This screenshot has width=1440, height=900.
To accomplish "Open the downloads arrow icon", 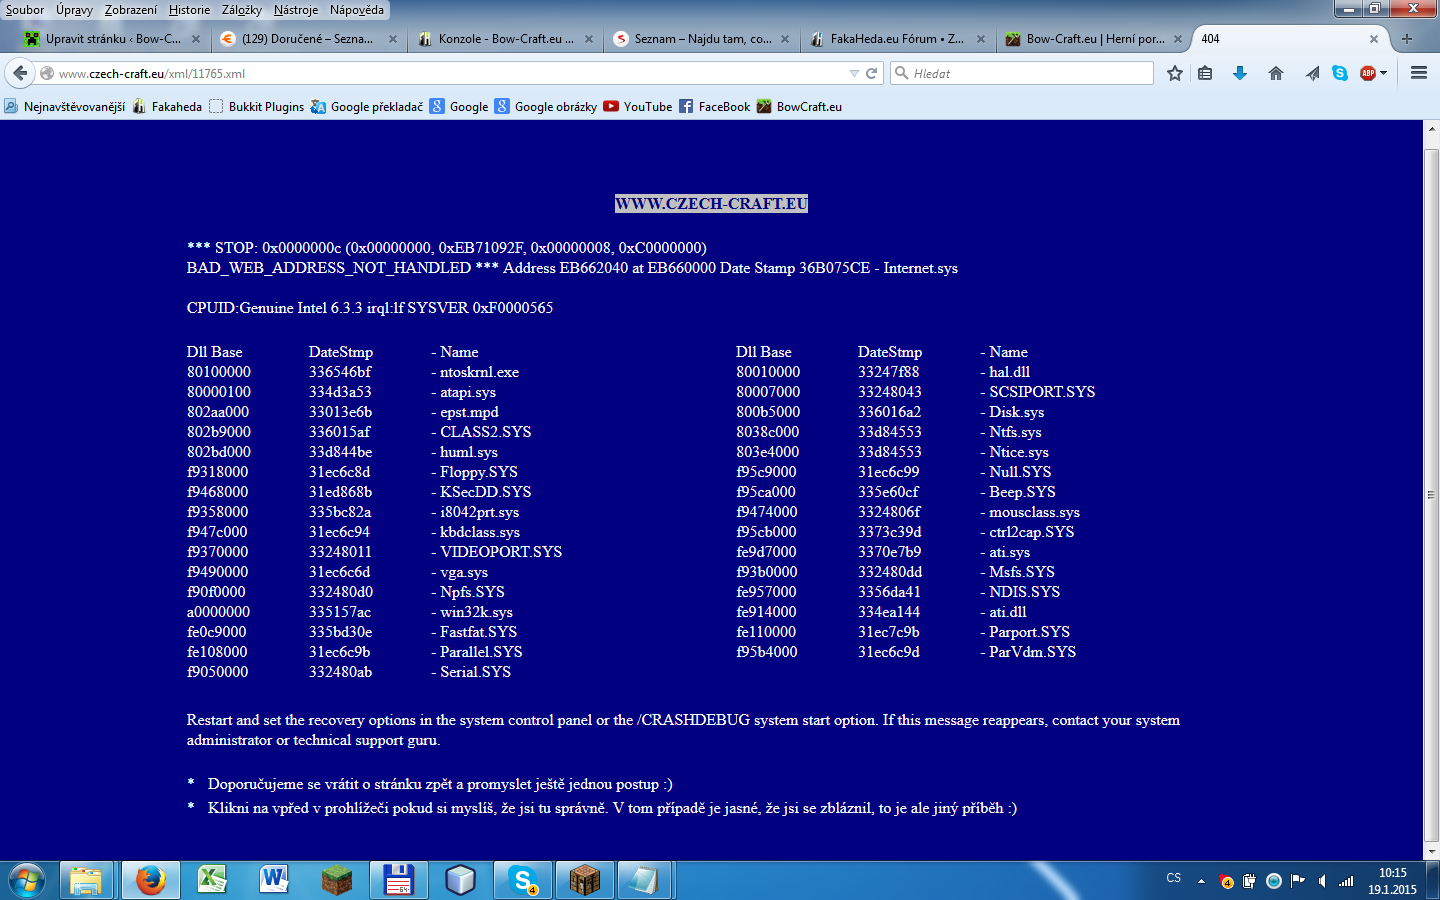I will tap(1240, 73).
